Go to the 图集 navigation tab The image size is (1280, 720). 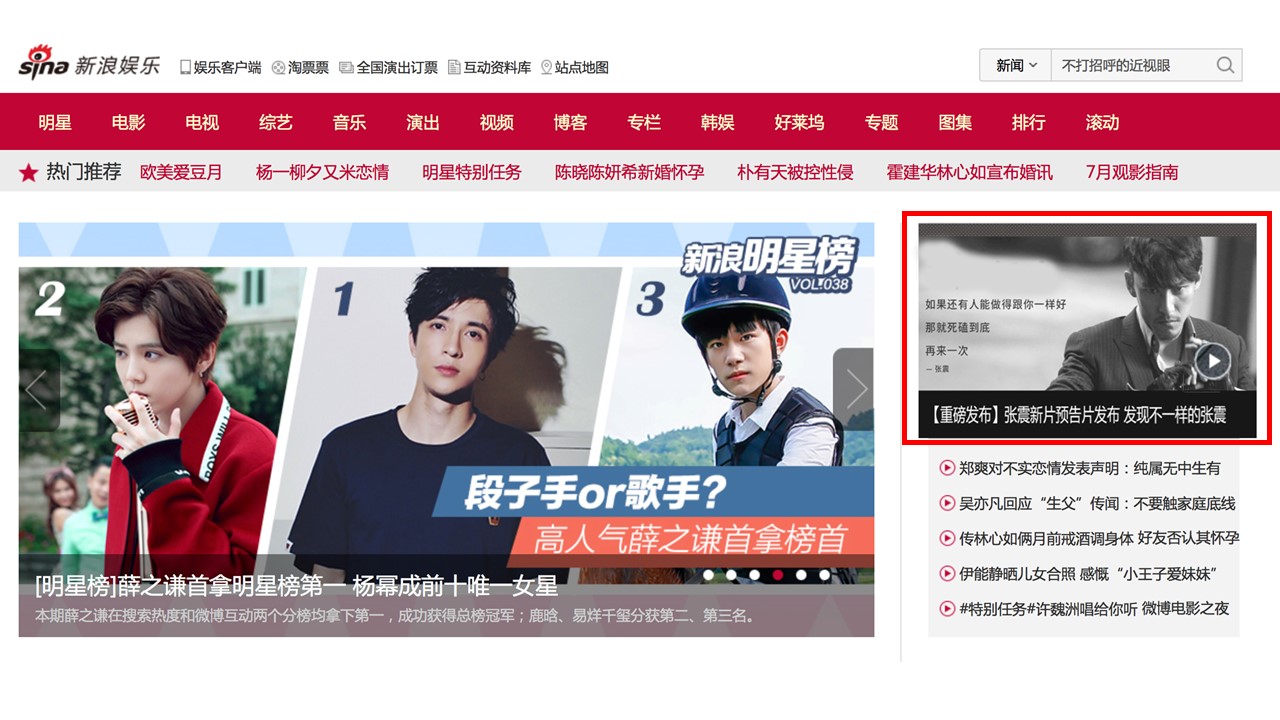pyautogui.click(x=955, y=122)
